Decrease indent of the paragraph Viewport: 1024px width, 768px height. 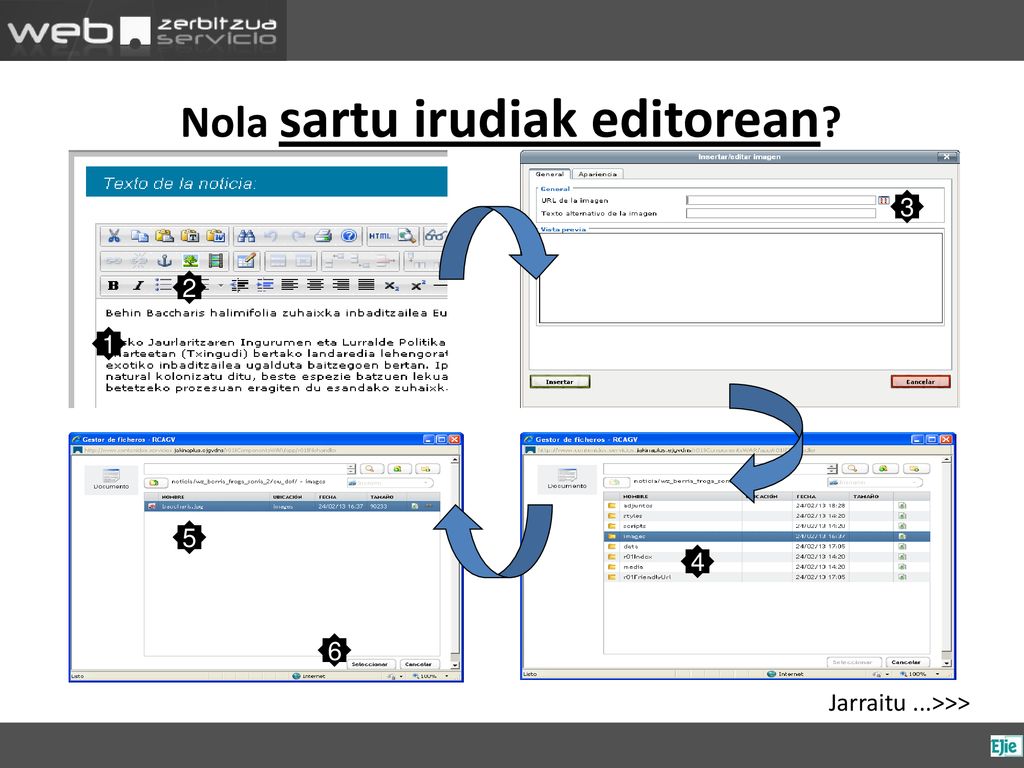(x=240, y=285)
